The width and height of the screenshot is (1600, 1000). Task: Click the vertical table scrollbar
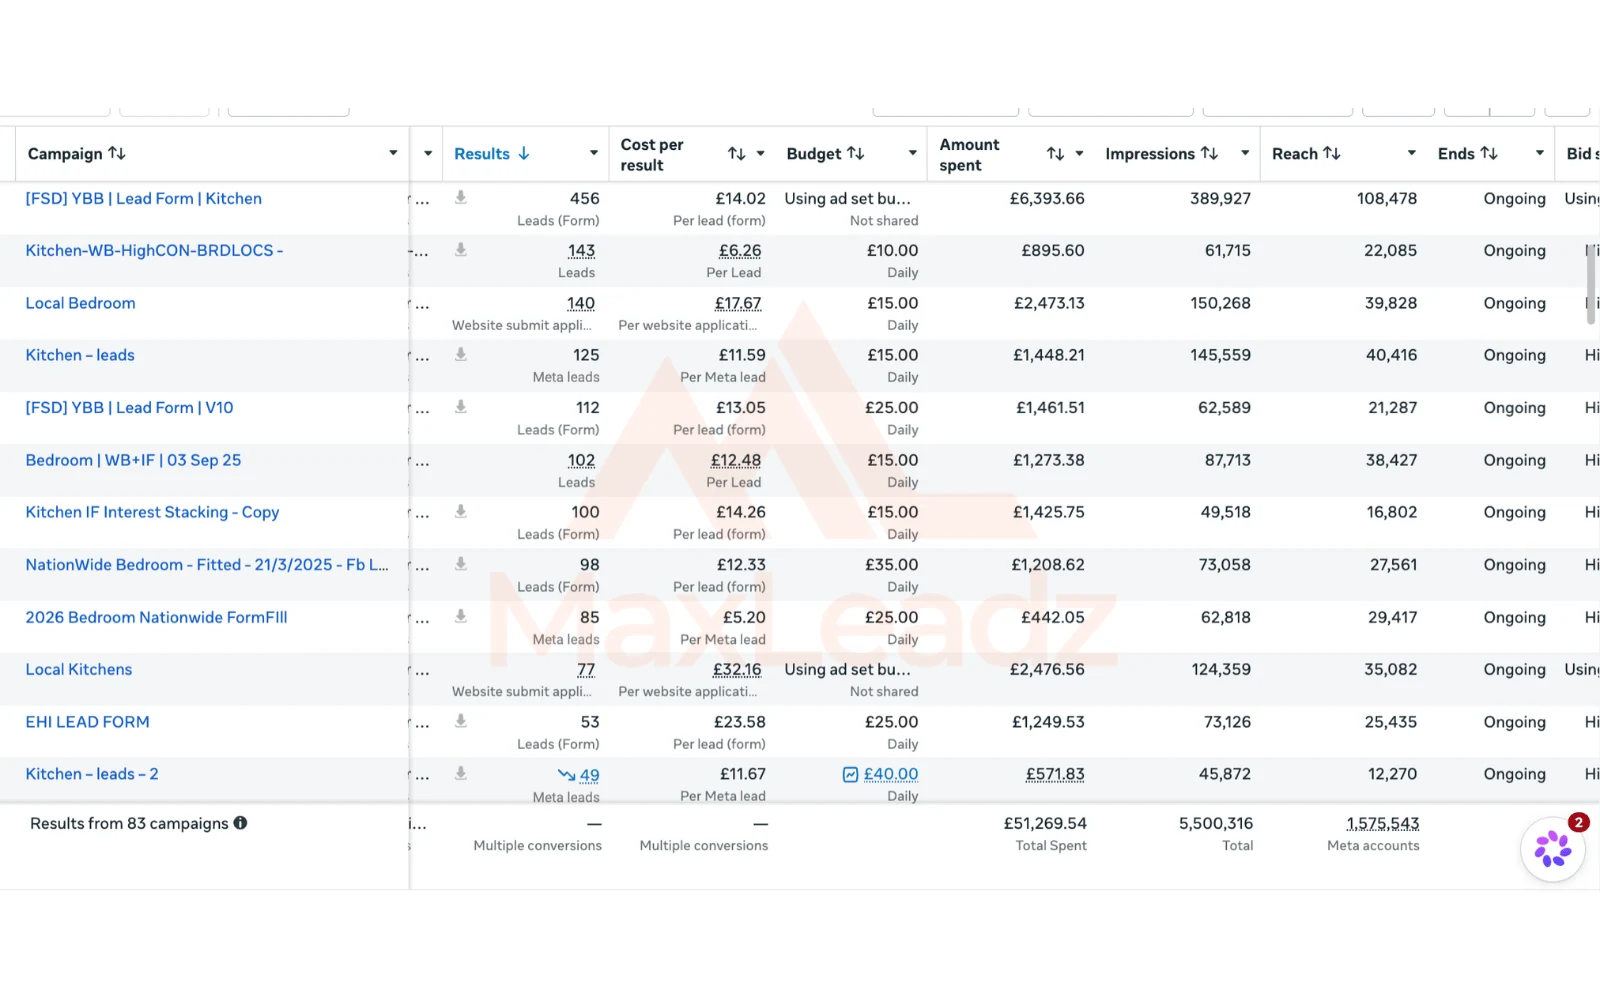(1591, 285)
